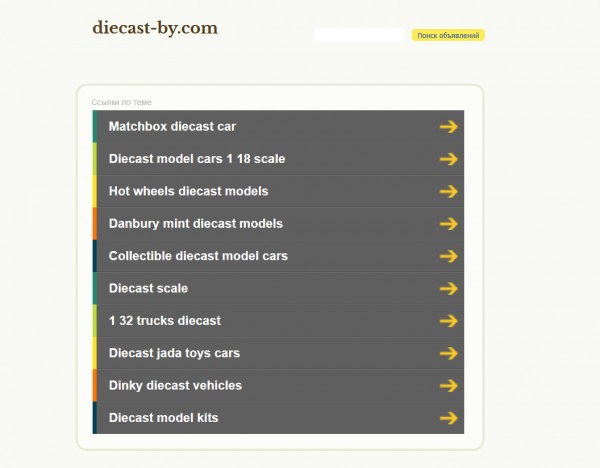Click the arrow icon beside Diecast model kits
Viewport: 600px width, 468px height.
click(448, 418)
